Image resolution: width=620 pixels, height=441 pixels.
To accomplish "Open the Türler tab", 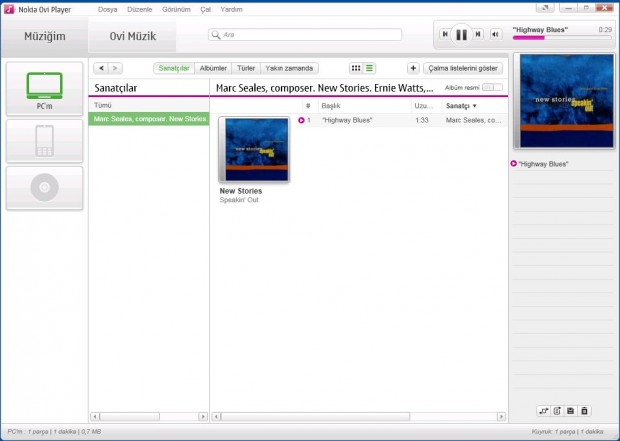I will [246, 68].
